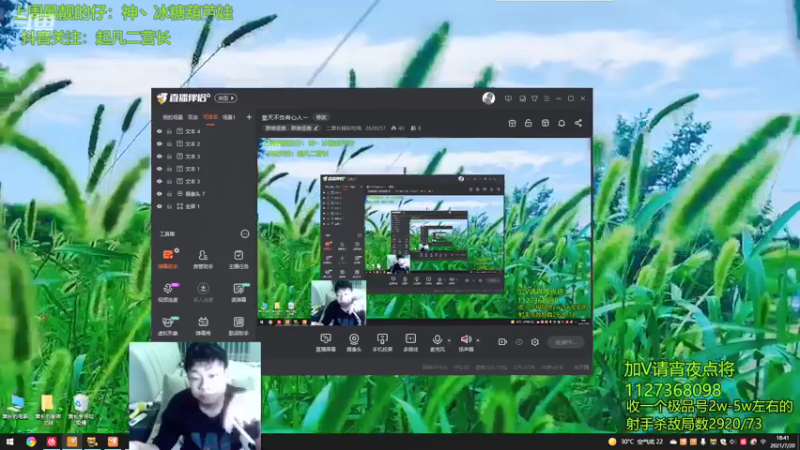Open the message icon next to the avatar

click(508, 98)
